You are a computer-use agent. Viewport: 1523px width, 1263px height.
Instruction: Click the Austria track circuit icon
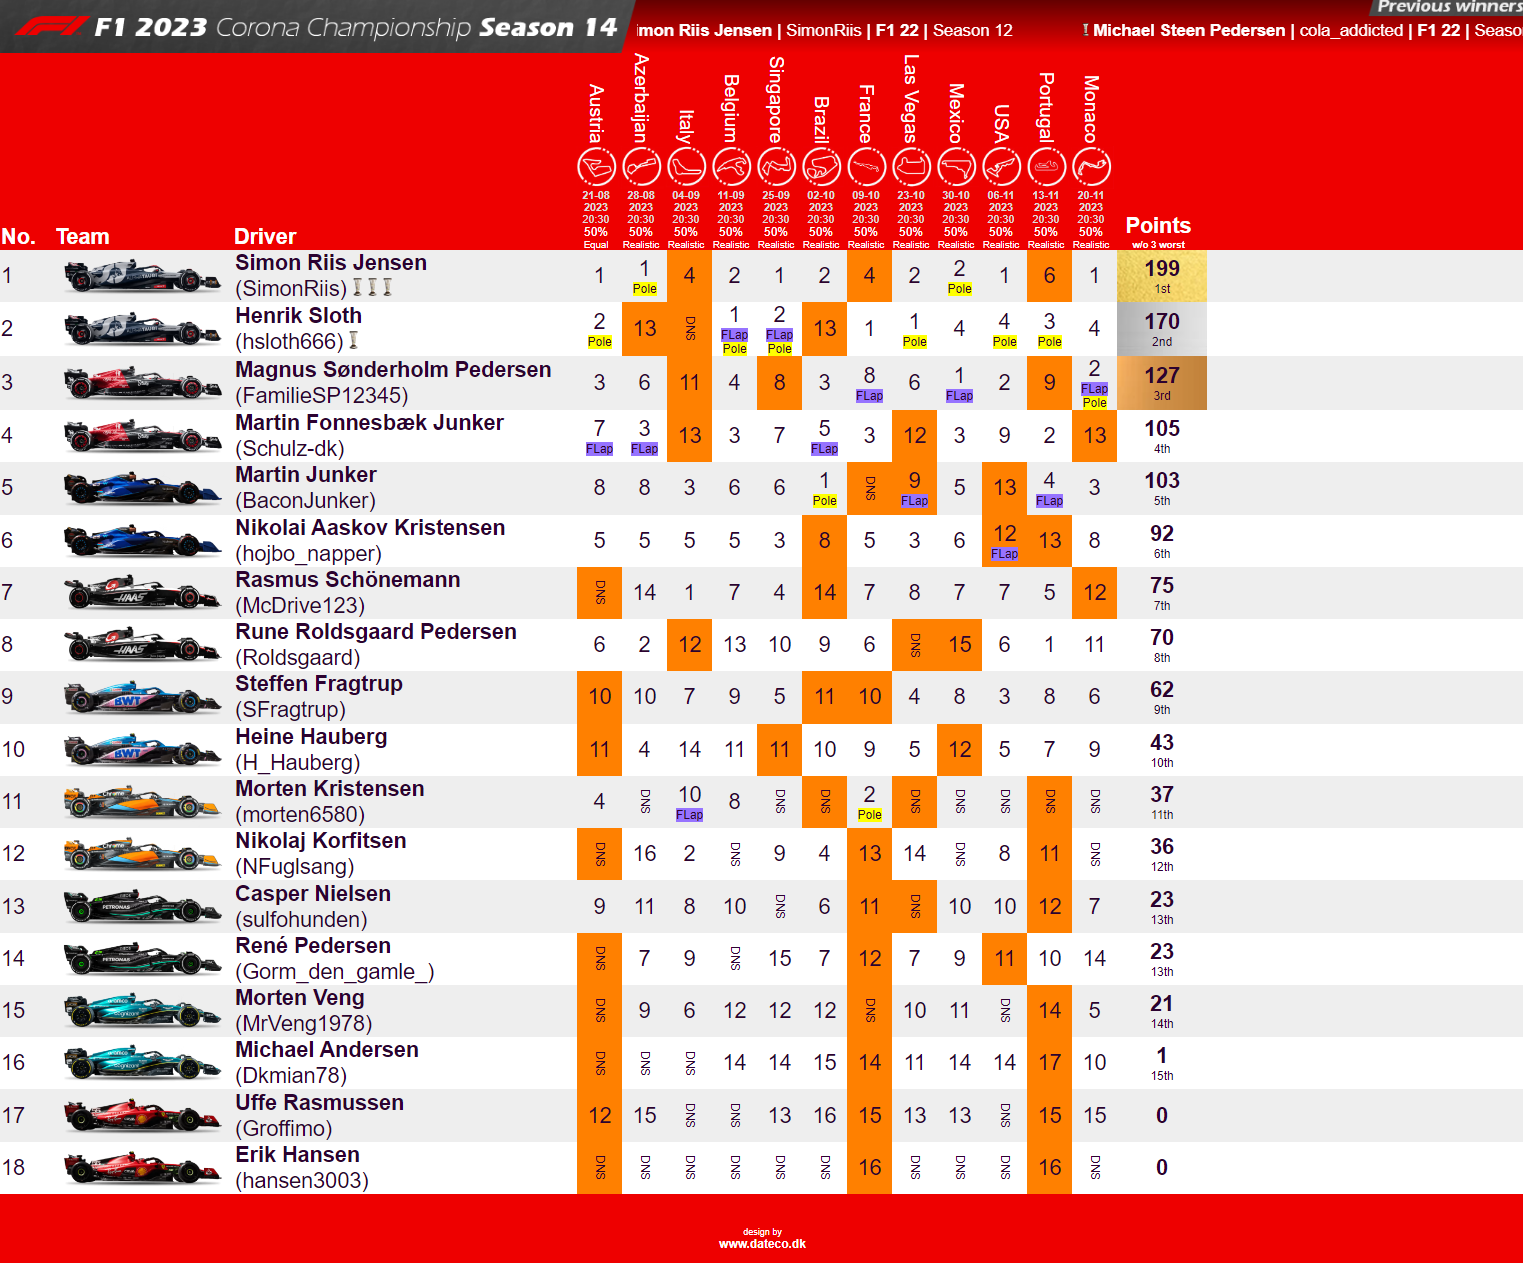pyautogui.click(x=596, y=167)
